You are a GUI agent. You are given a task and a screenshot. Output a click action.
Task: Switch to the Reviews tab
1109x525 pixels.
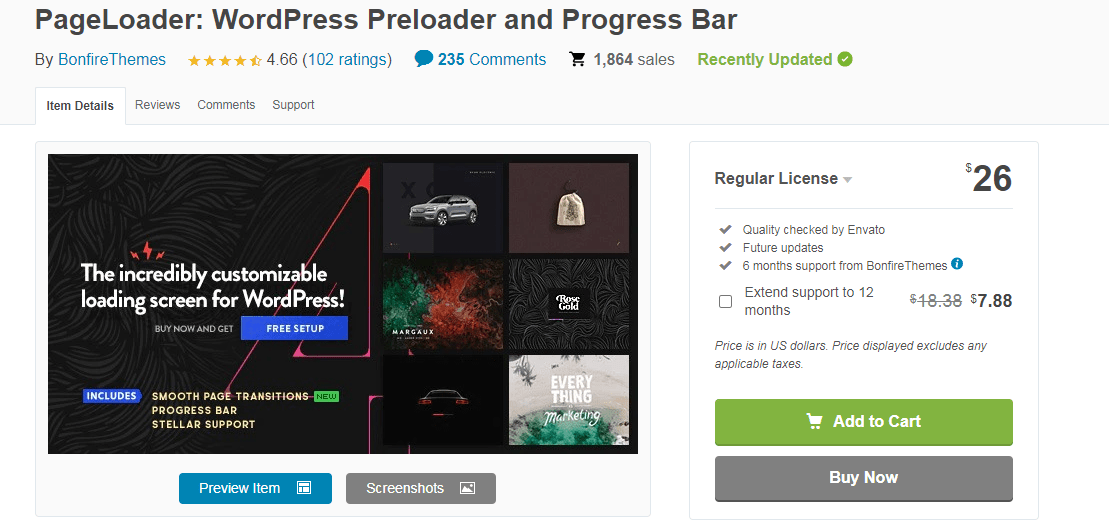[x=158, y=105]
